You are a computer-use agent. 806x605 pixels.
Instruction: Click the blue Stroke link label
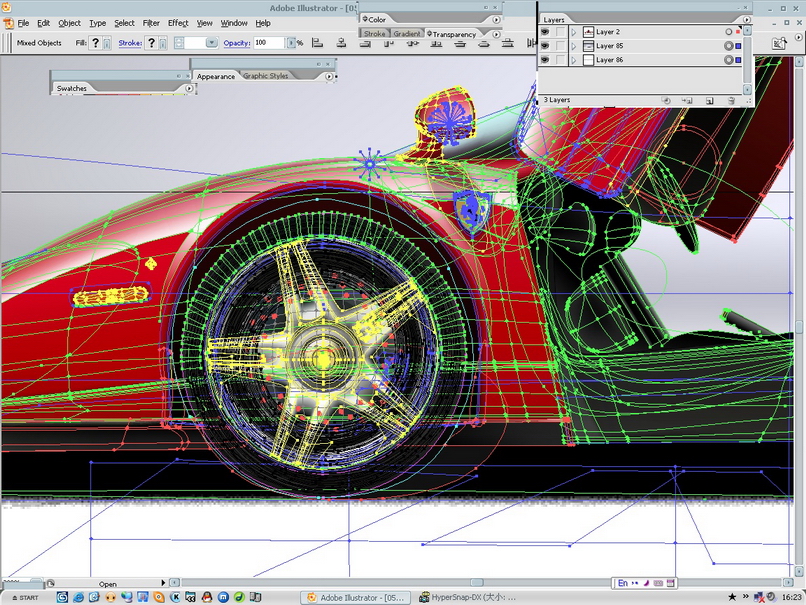point(130,43)
